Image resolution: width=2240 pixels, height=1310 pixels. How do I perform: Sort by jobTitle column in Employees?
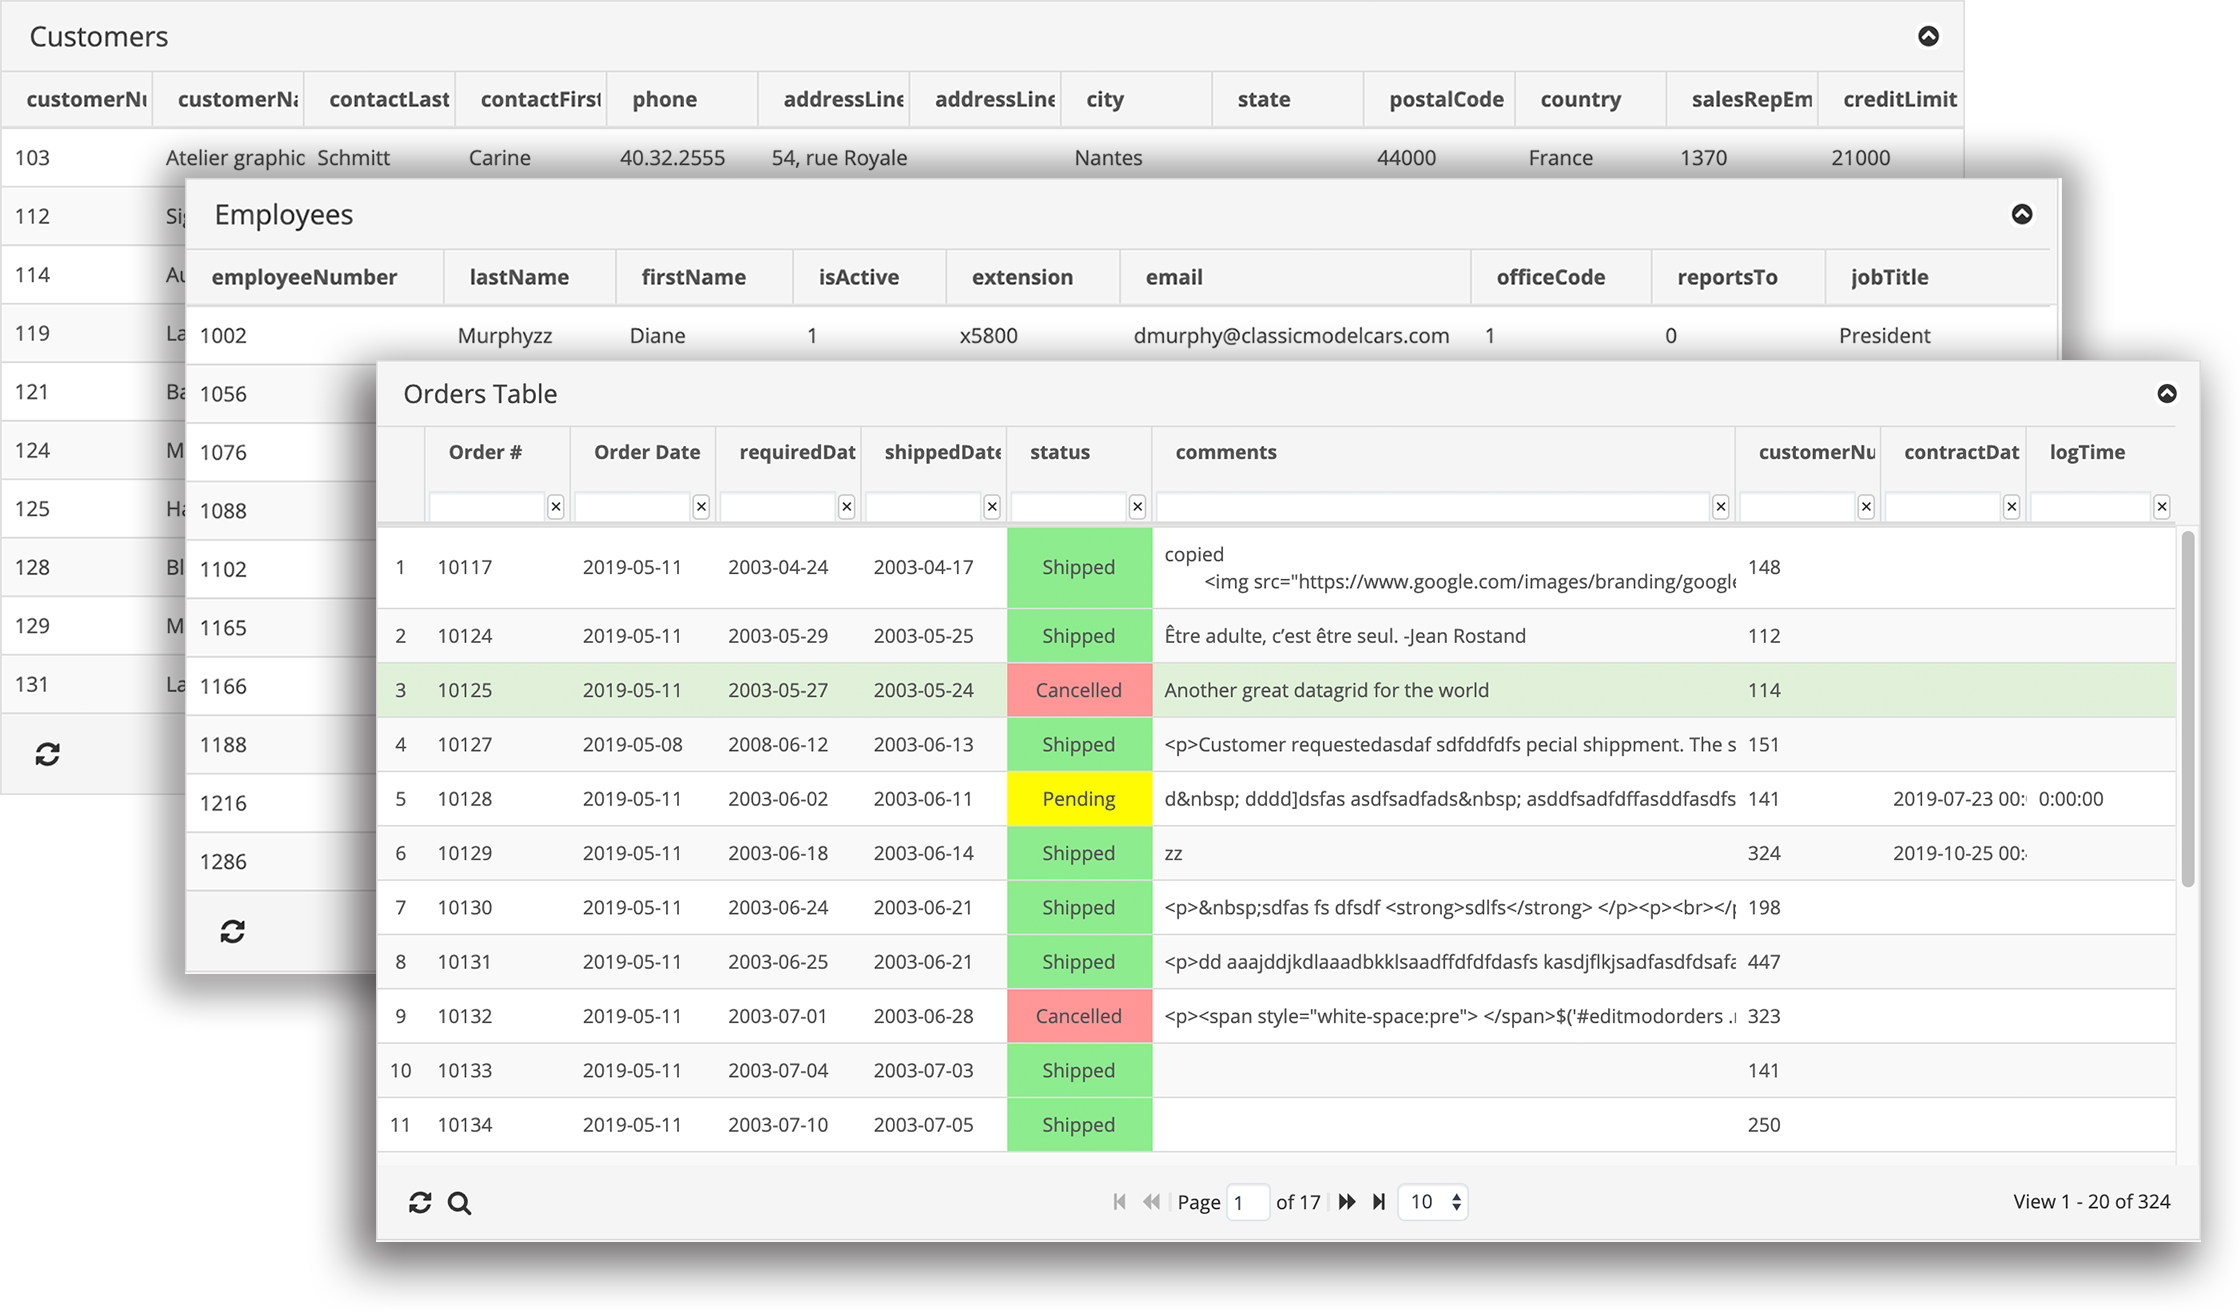tap(1889, 277)
